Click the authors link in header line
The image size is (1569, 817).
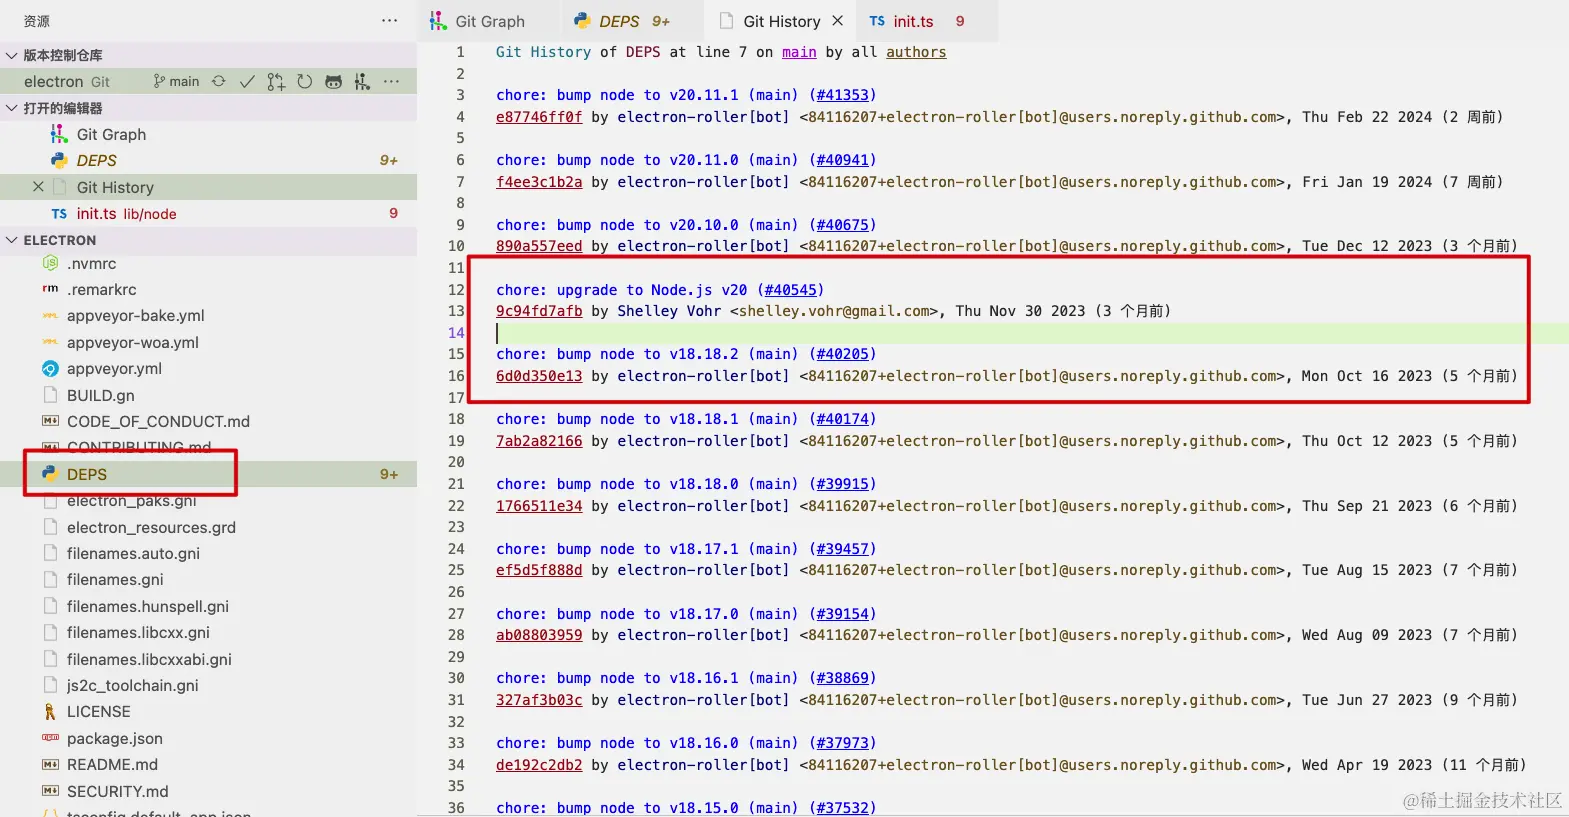click(916, 52)
